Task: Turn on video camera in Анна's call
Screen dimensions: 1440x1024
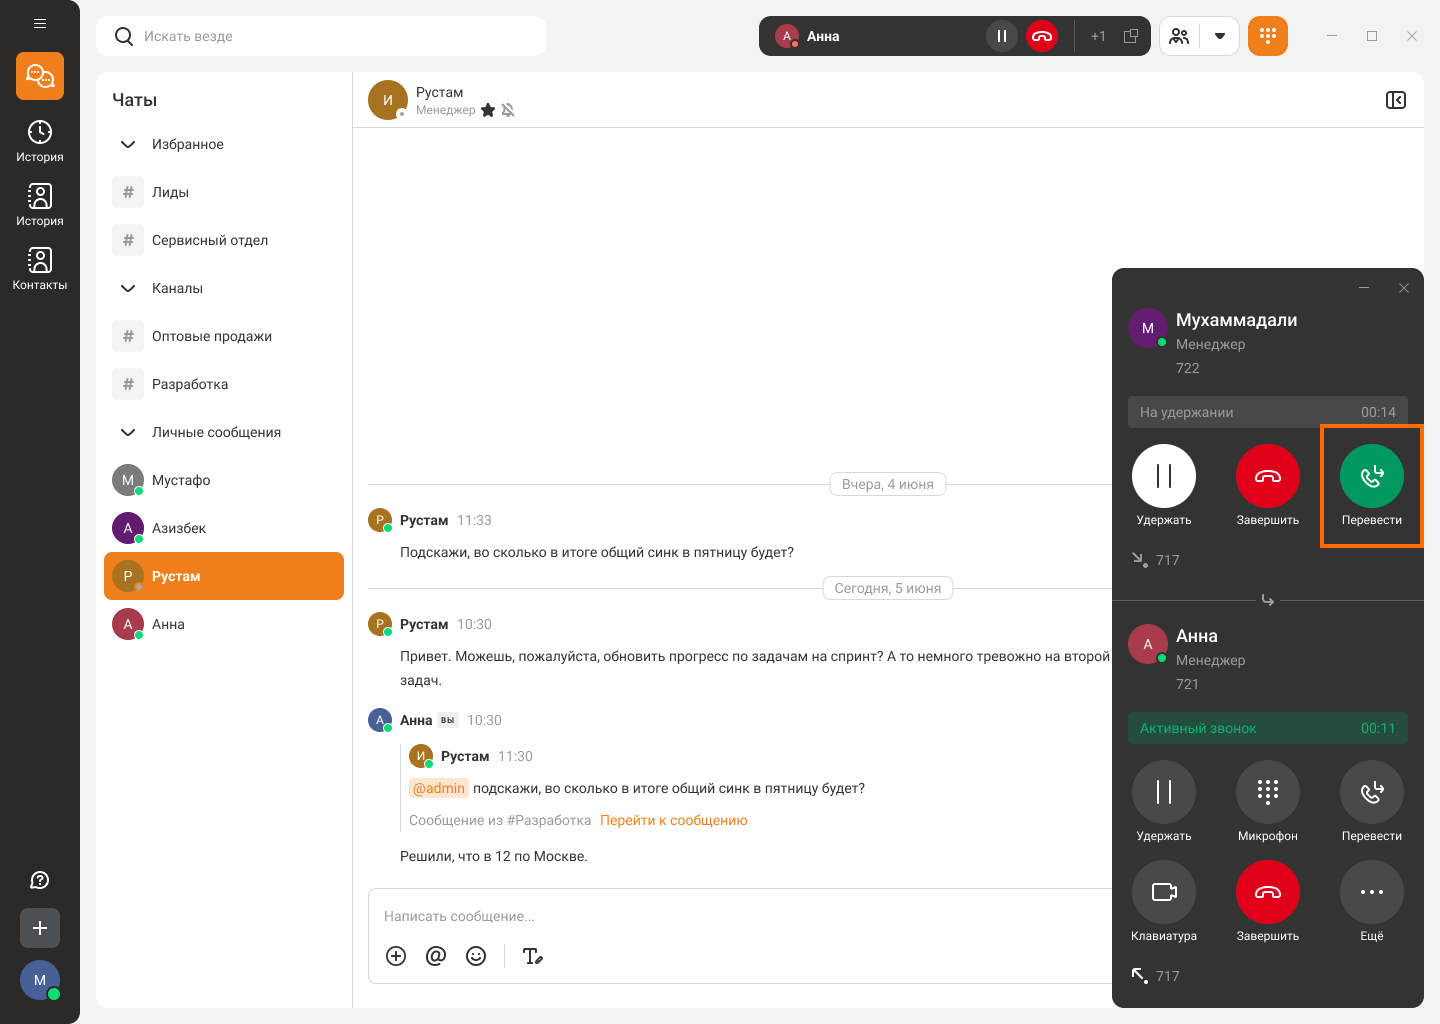Action: pyautogui.click(x=1163, y=893)
